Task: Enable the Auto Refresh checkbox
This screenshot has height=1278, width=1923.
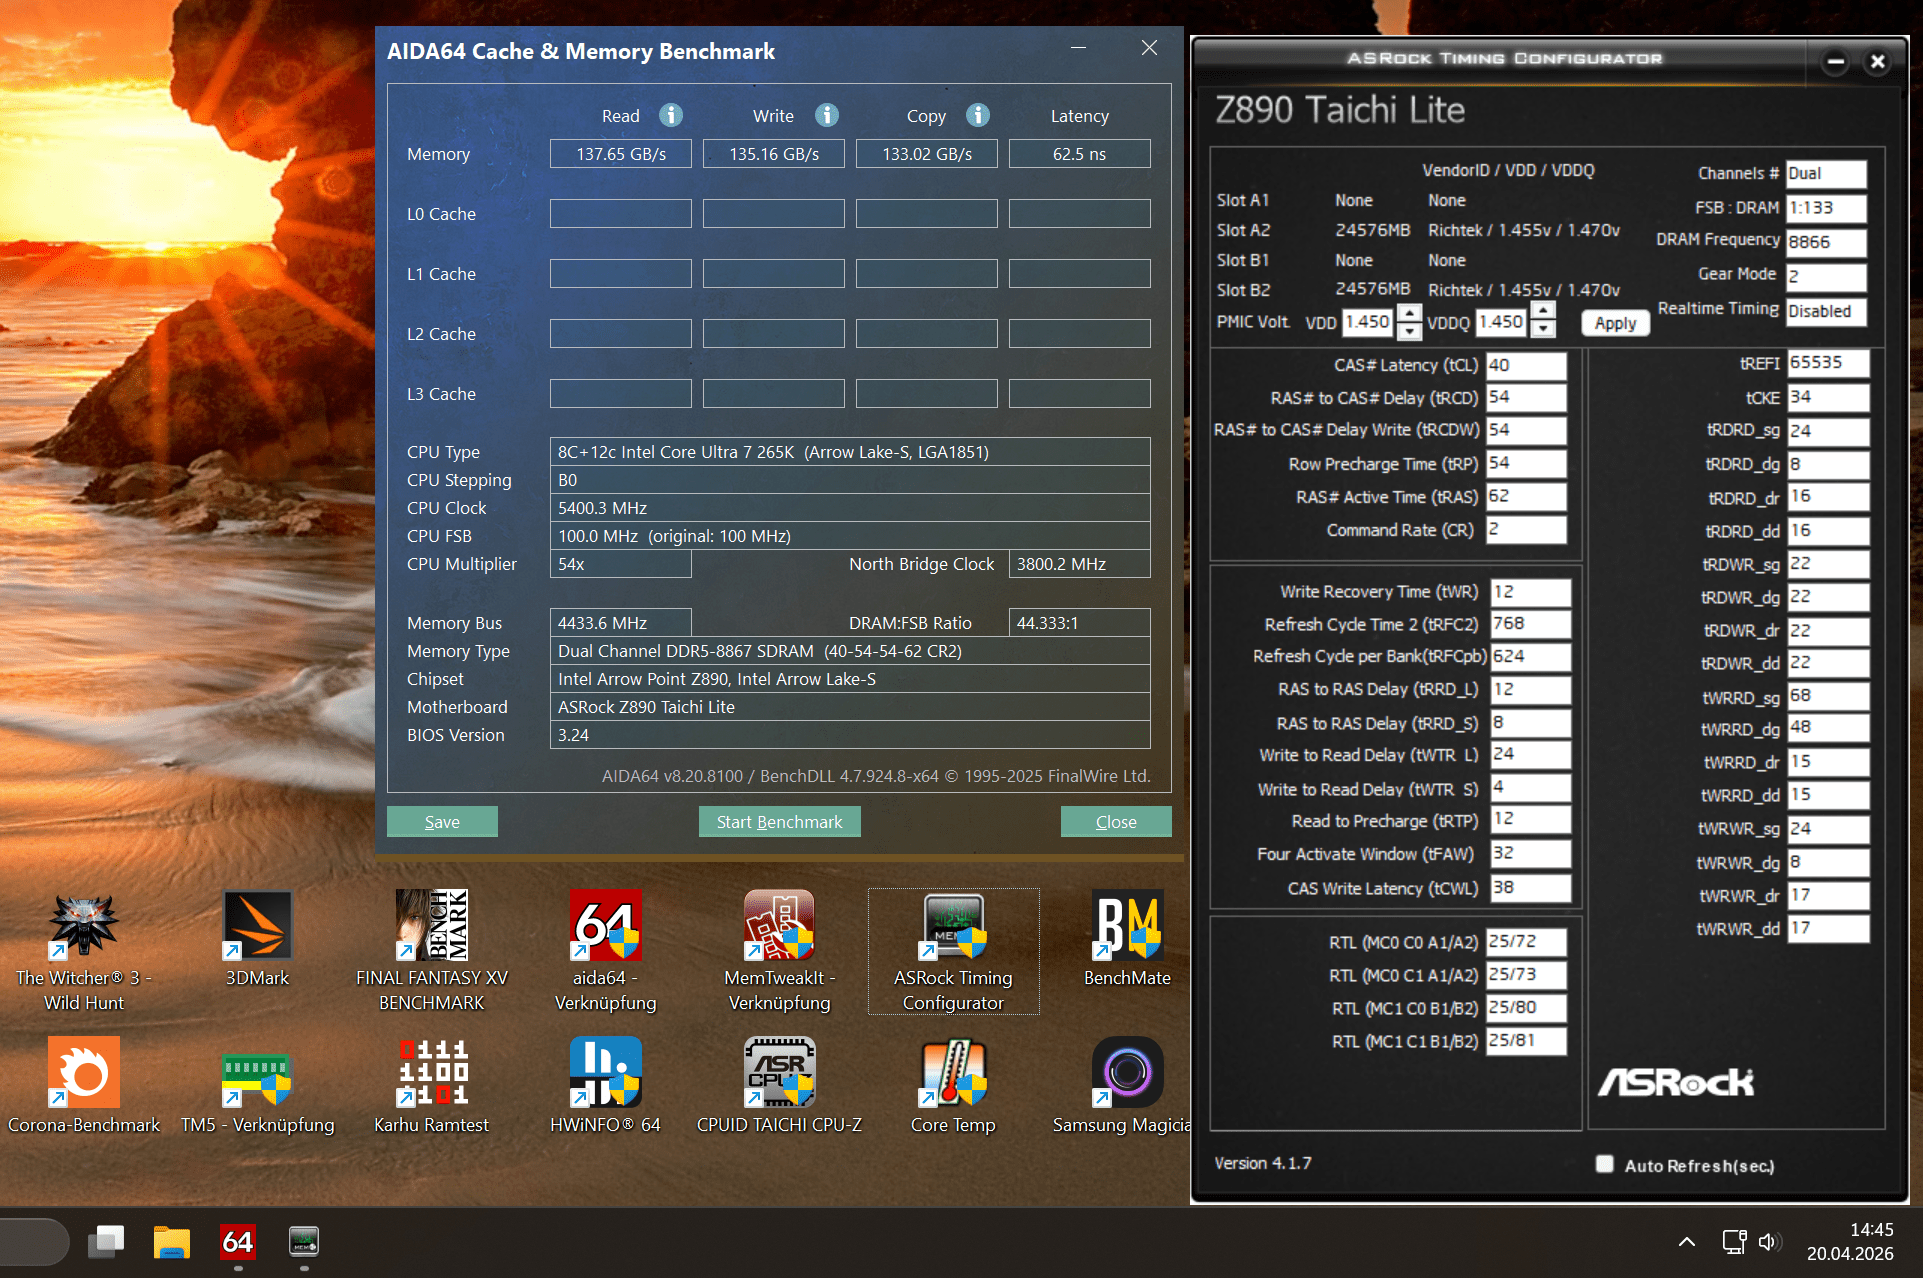Action: (1605, 1164)
